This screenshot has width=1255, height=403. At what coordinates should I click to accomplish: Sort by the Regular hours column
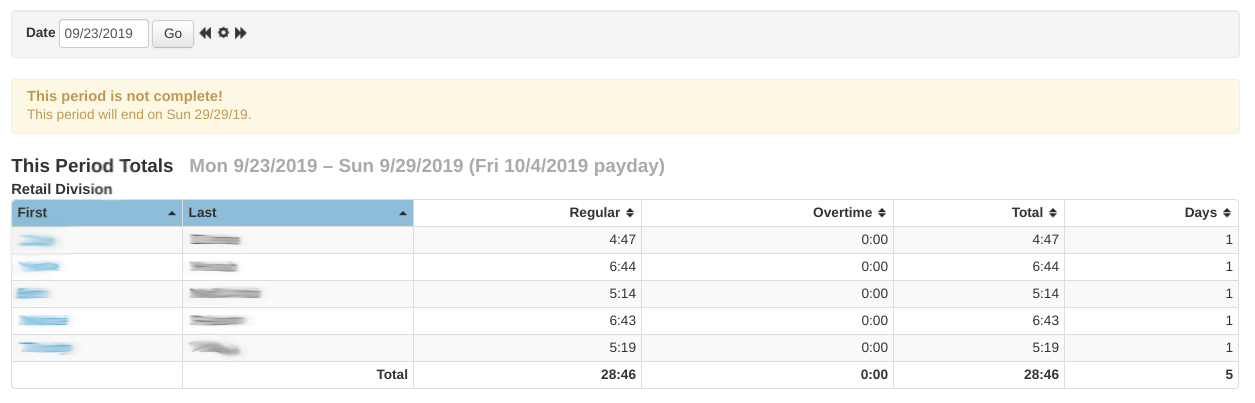(x=601, y=213)
